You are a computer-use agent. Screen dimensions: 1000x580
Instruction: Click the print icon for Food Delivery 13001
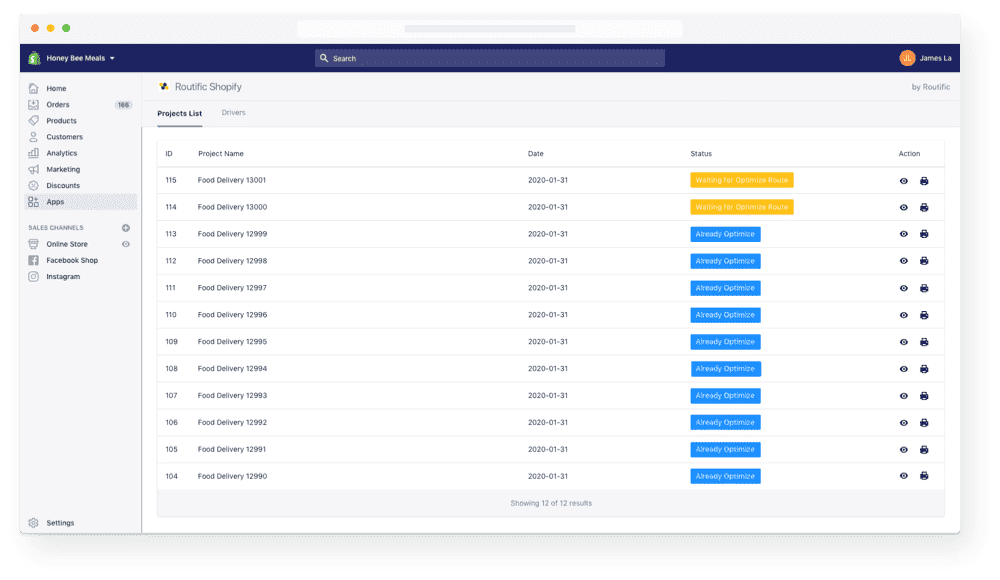point(924,181)
